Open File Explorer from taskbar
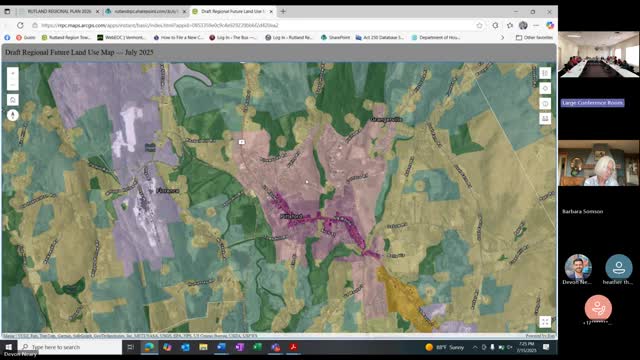Viewport: 640px width, 360px height. pyautogui.click(x=203, y=347)
